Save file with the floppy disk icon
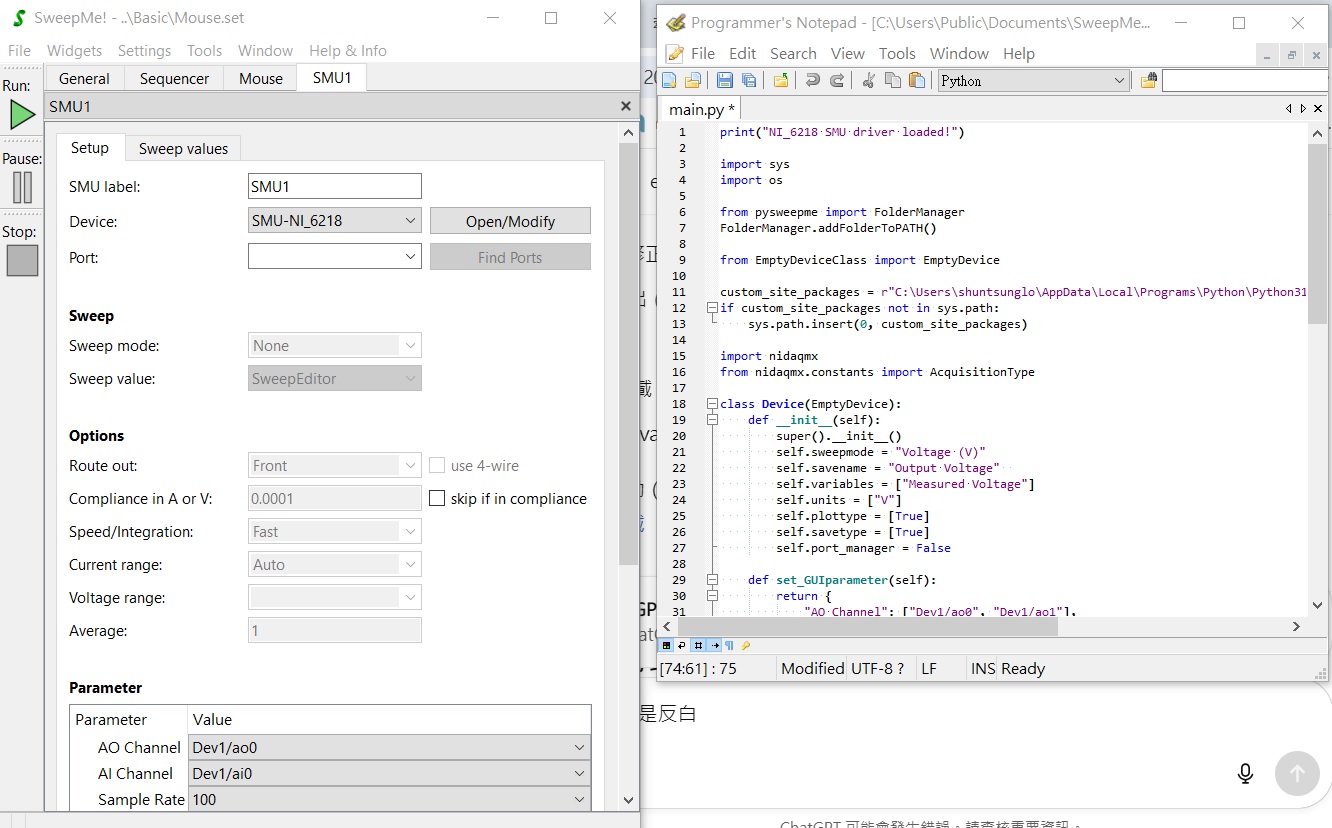This screenshot has height=828, width=1332. (x=725, y=81)
